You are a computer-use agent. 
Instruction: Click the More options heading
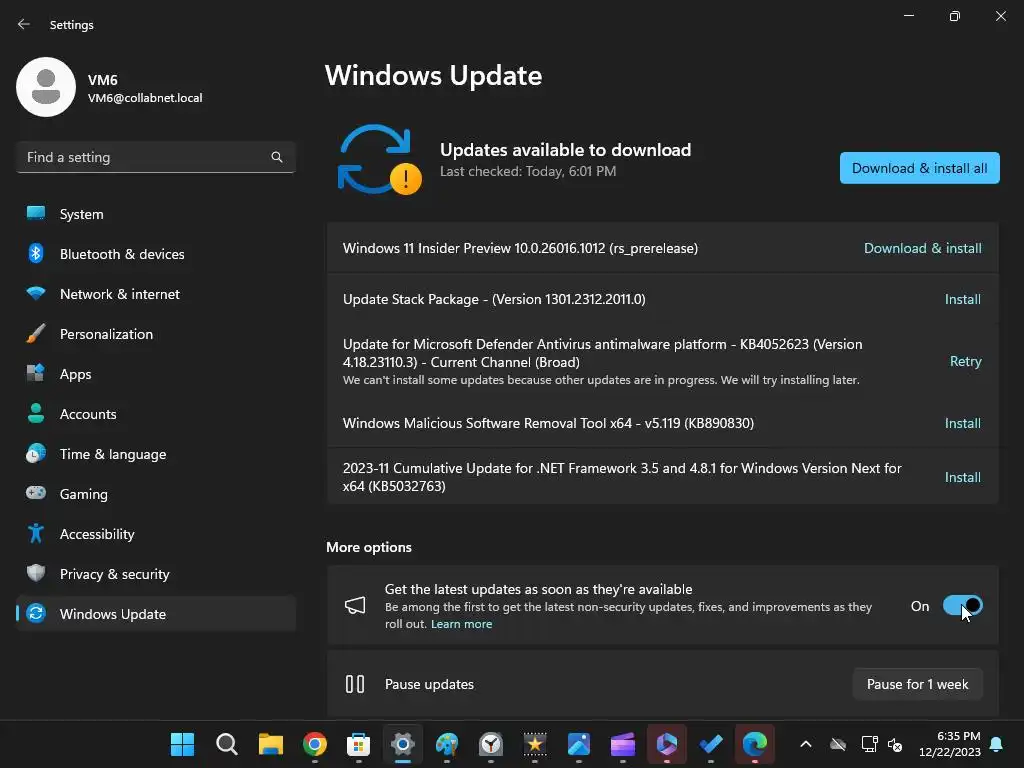[x=369, y=547]
